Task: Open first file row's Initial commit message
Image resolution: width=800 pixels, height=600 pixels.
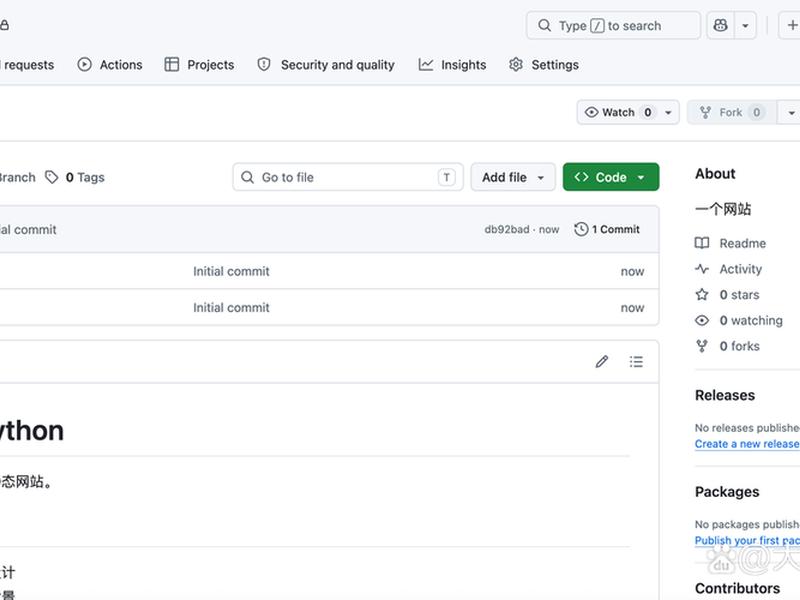Action: (x=231, y=271)
